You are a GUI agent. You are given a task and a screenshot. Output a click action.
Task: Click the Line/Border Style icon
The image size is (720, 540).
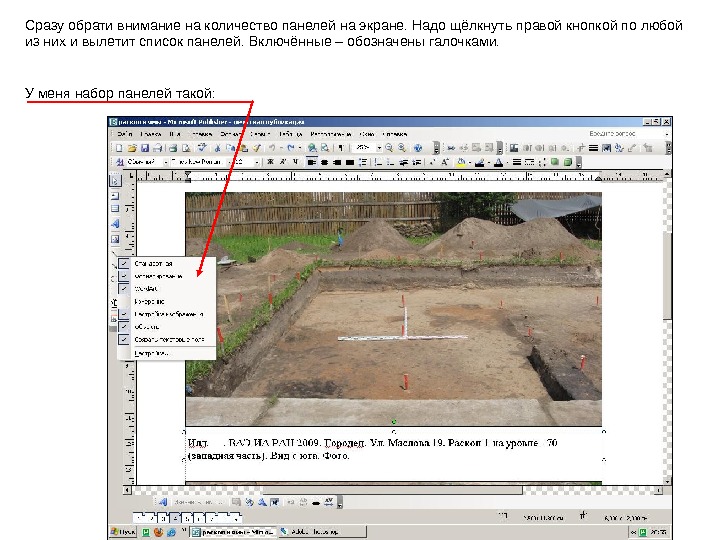point(517,162)
